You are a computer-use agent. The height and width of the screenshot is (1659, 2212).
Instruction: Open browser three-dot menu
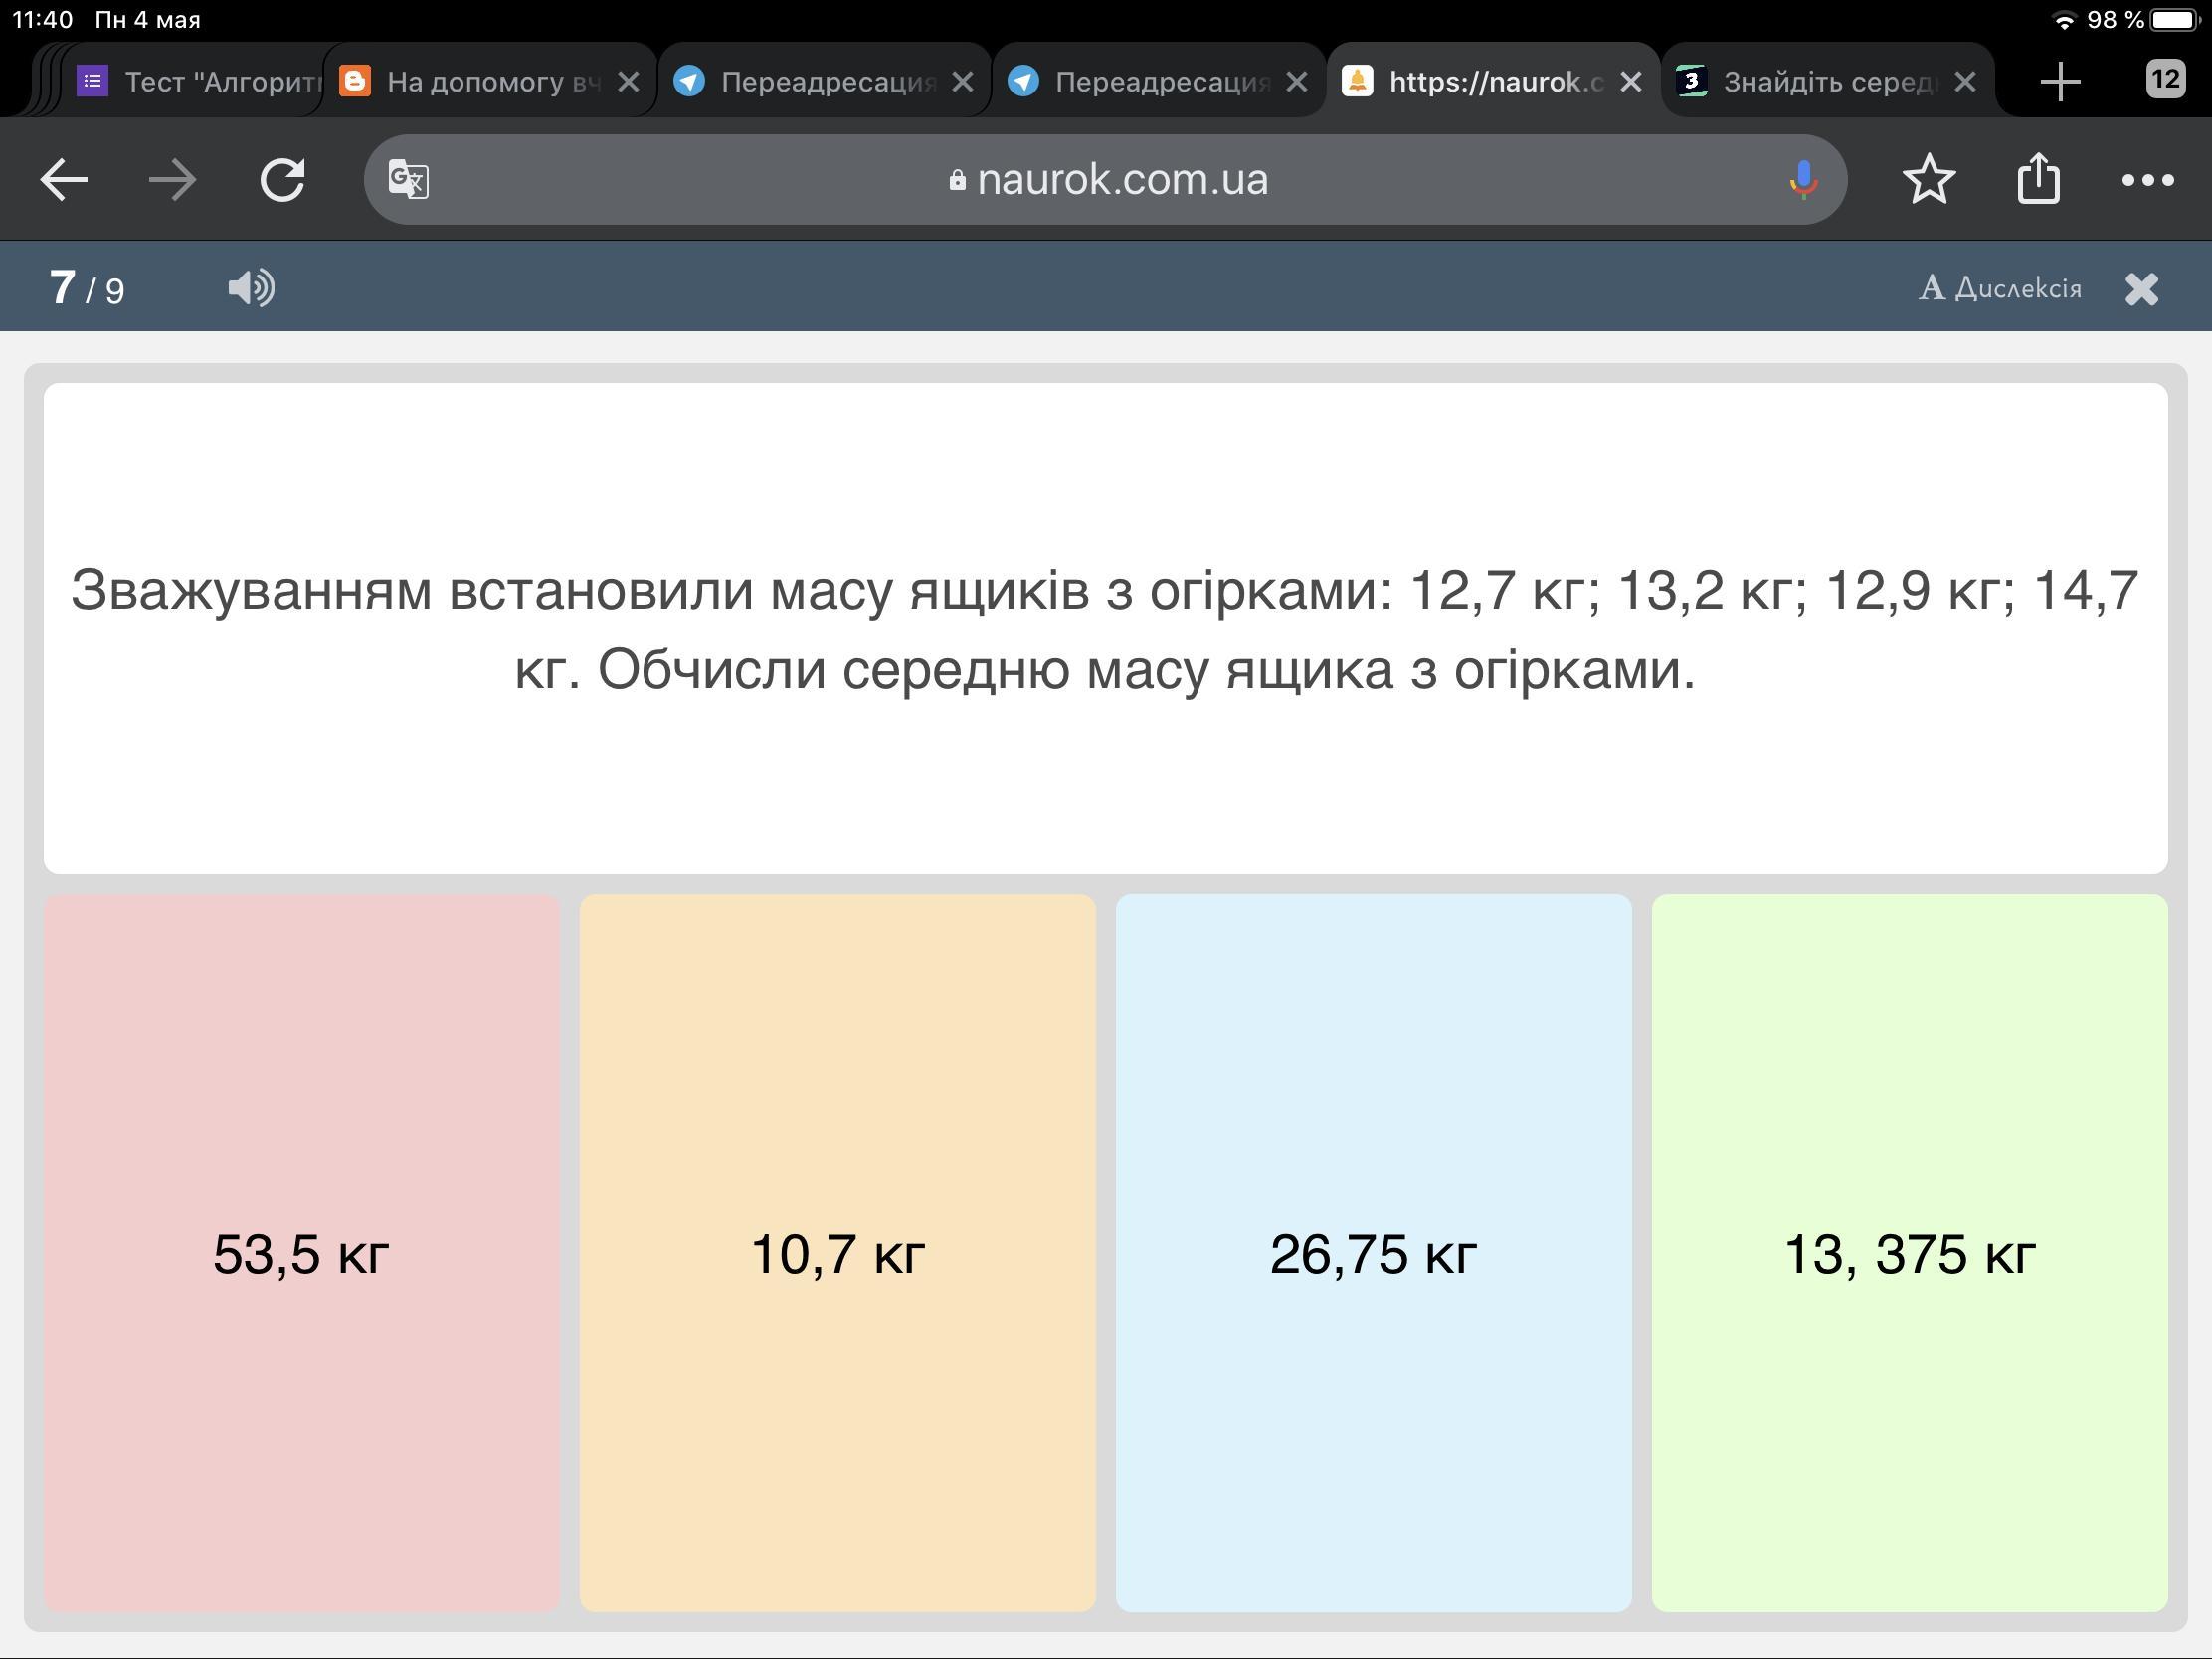click(2147, 180)
